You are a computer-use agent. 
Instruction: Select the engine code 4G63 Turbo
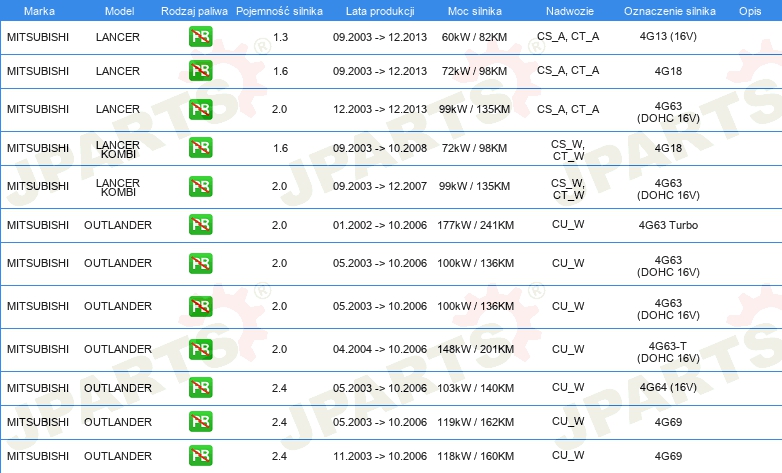668,225
